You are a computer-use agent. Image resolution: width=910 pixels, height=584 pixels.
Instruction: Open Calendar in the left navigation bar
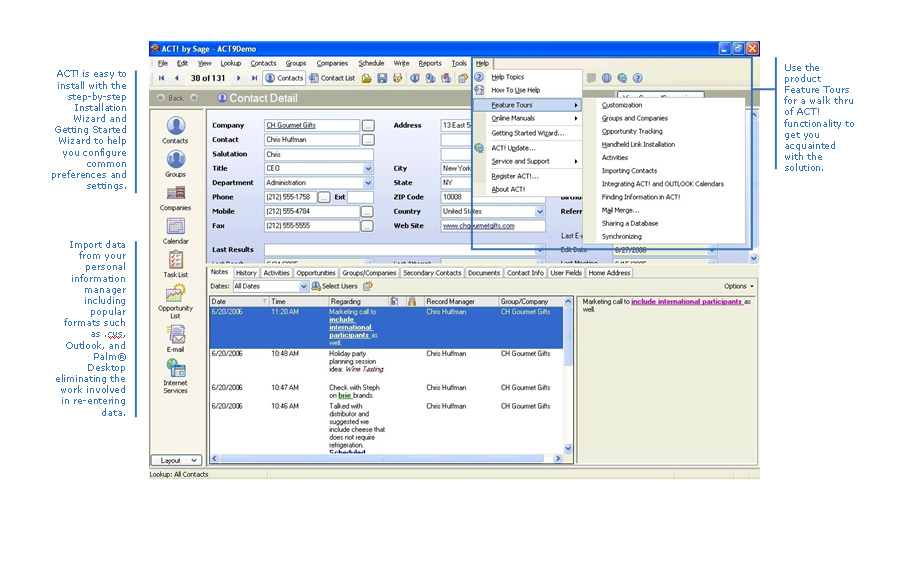click(x=175, y=231)
